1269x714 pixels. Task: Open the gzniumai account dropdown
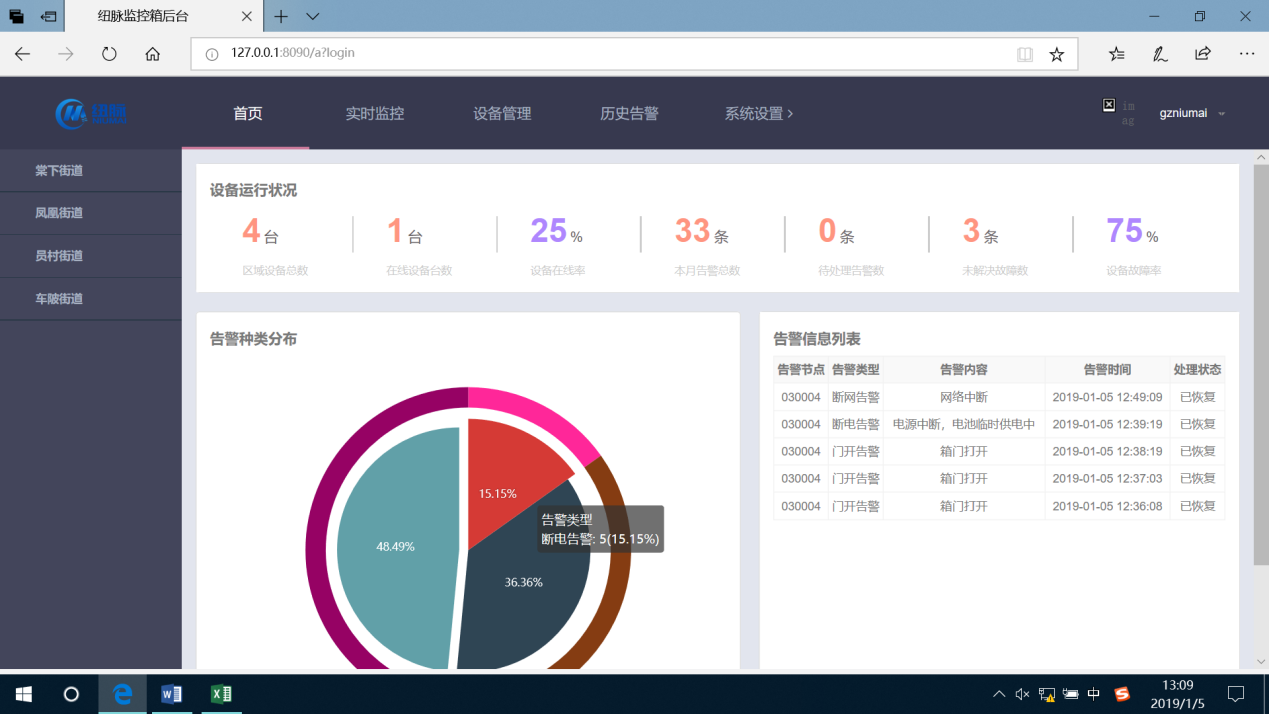click(1190, 113)
